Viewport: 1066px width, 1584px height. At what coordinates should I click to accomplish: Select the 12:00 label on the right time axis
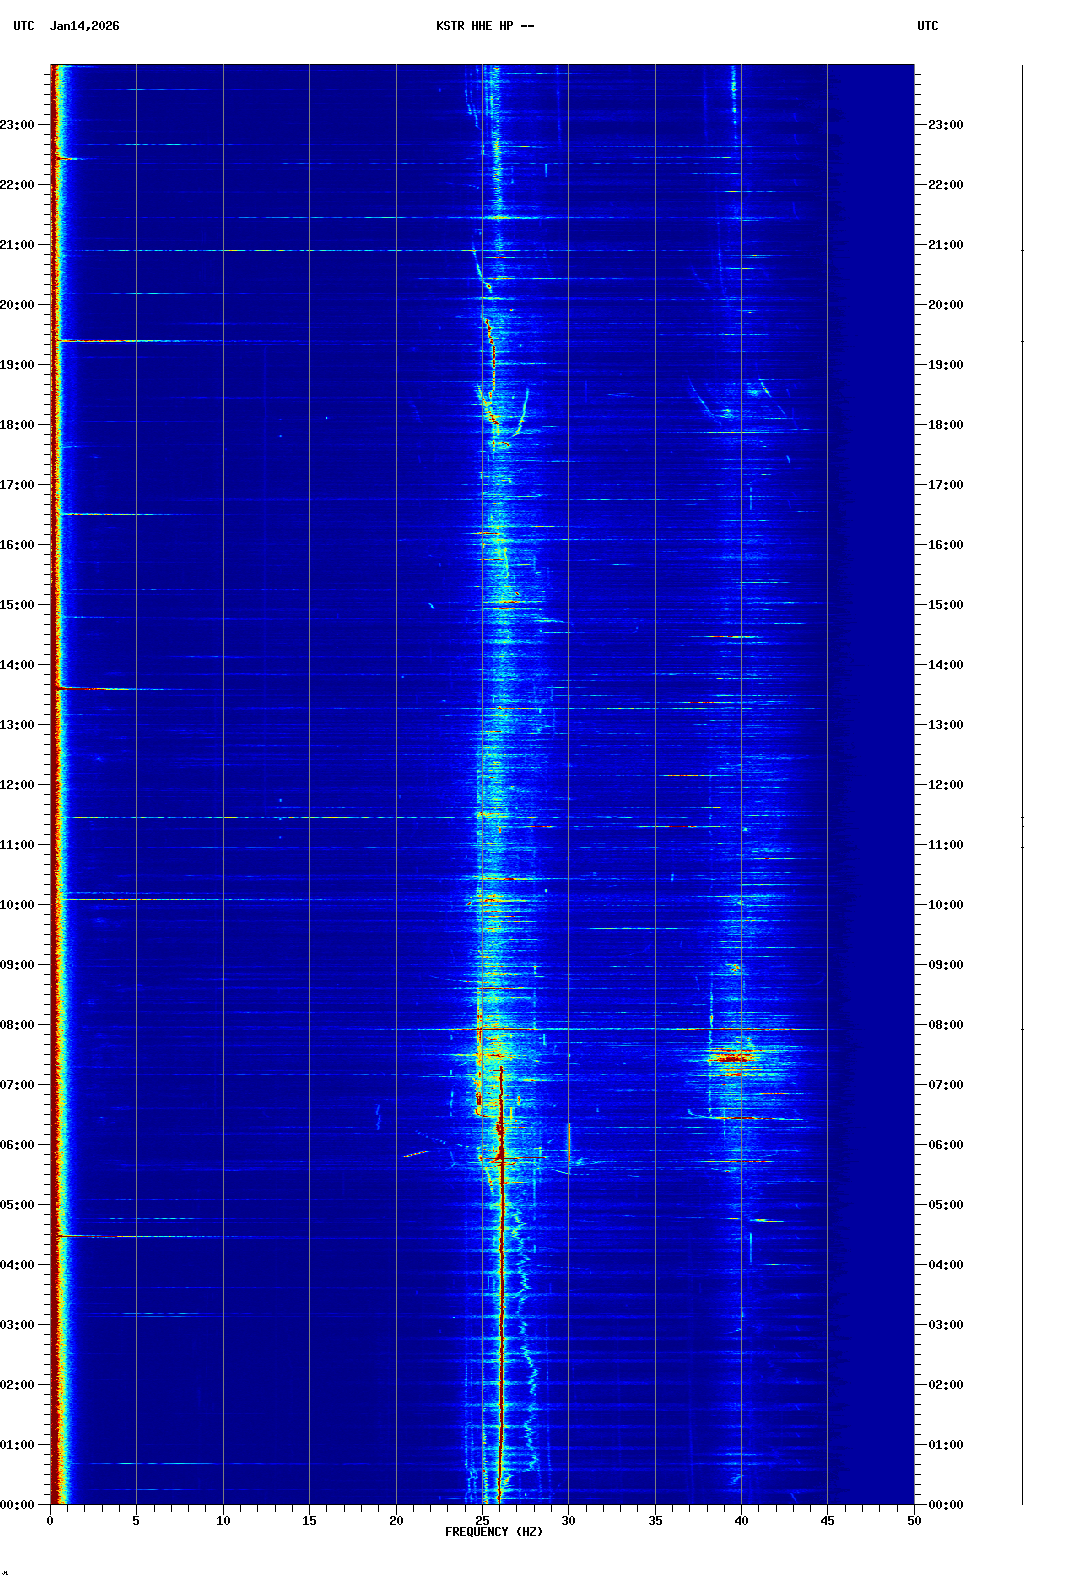click(x=945, y=785)
